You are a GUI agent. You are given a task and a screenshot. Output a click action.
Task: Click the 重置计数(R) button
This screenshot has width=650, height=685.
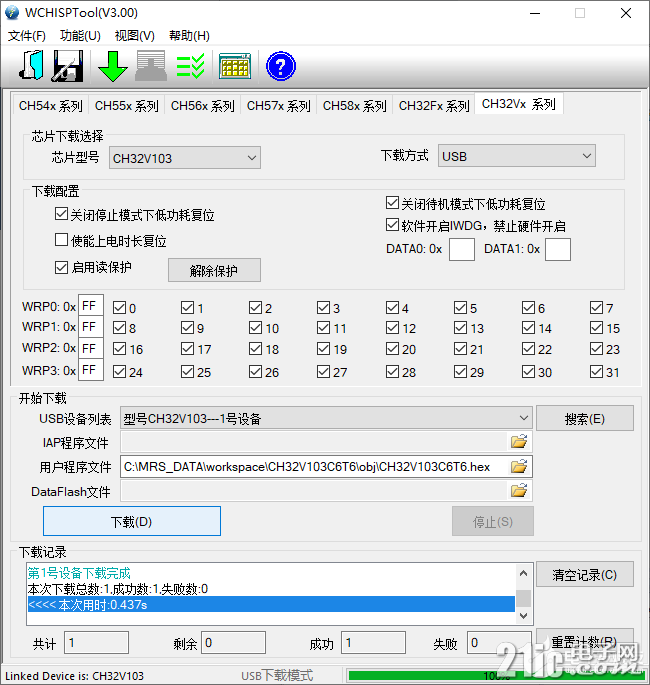[x=584, y=641]
